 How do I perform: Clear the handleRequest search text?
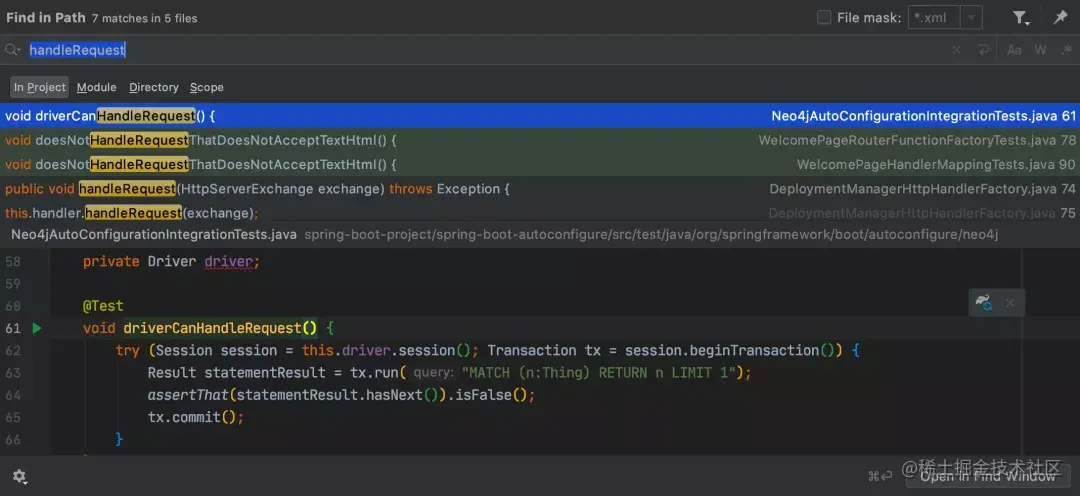(956, 50)
